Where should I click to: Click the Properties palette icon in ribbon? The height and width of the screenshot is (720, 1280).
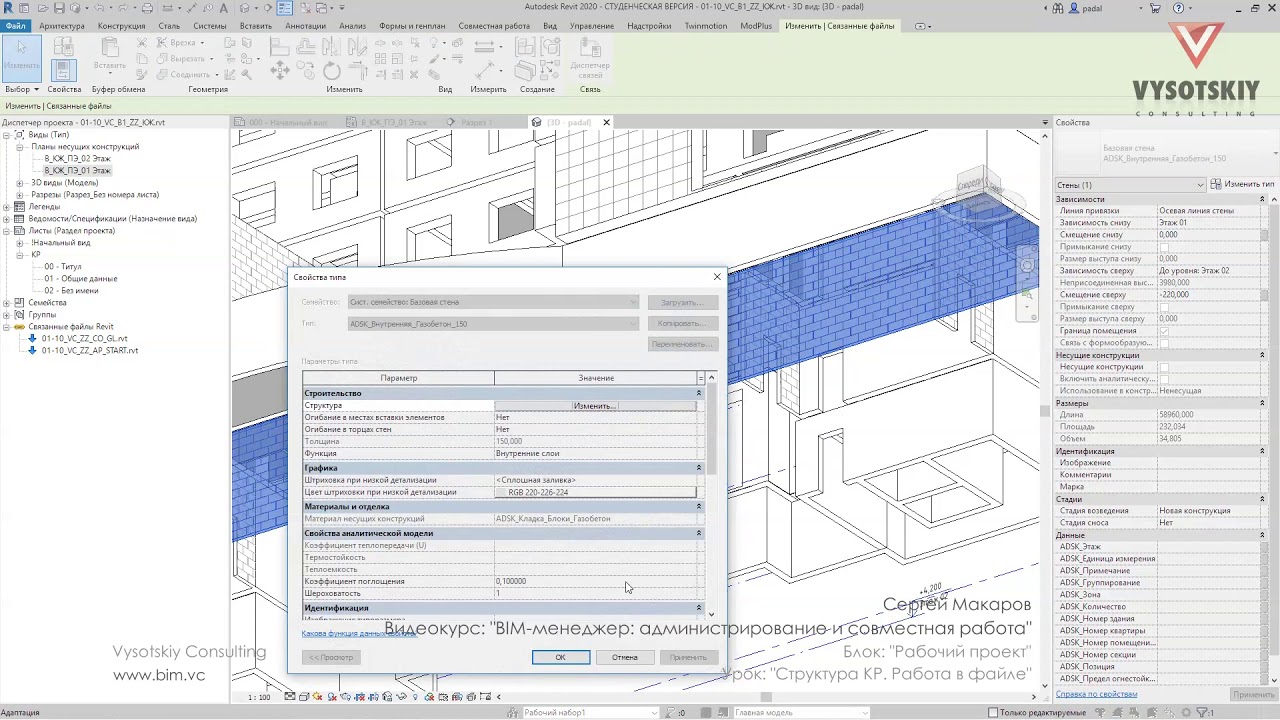coord(63,68)
